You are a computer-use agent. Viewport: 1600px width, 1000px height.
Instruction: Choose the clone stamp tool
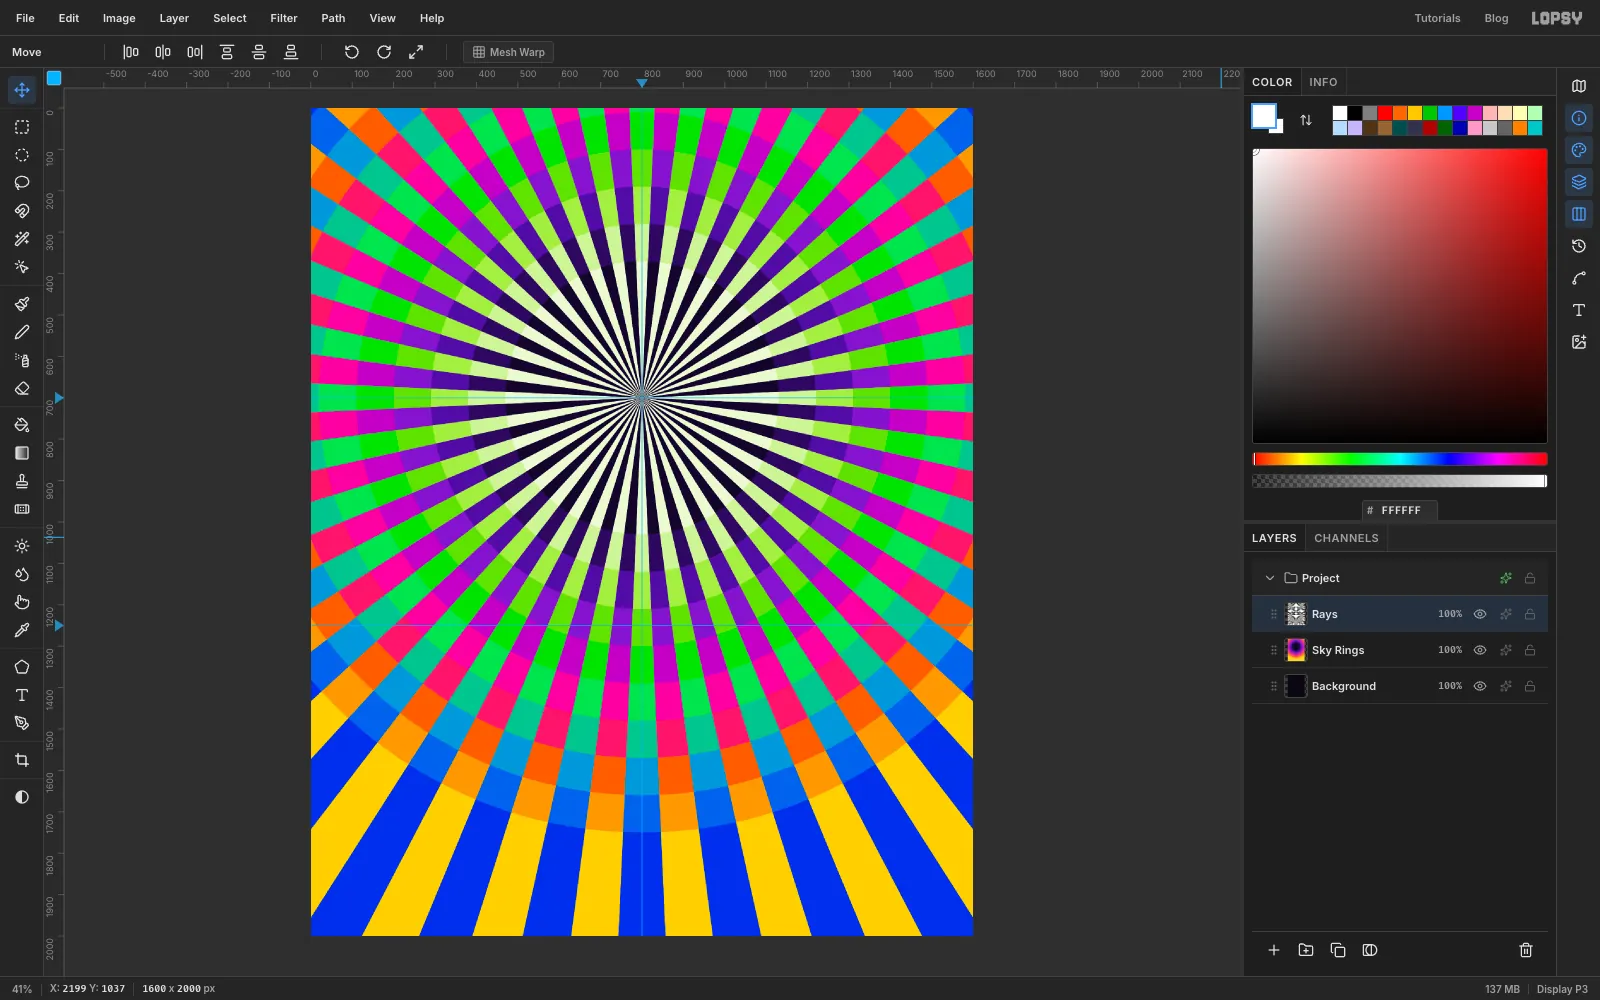22,481
